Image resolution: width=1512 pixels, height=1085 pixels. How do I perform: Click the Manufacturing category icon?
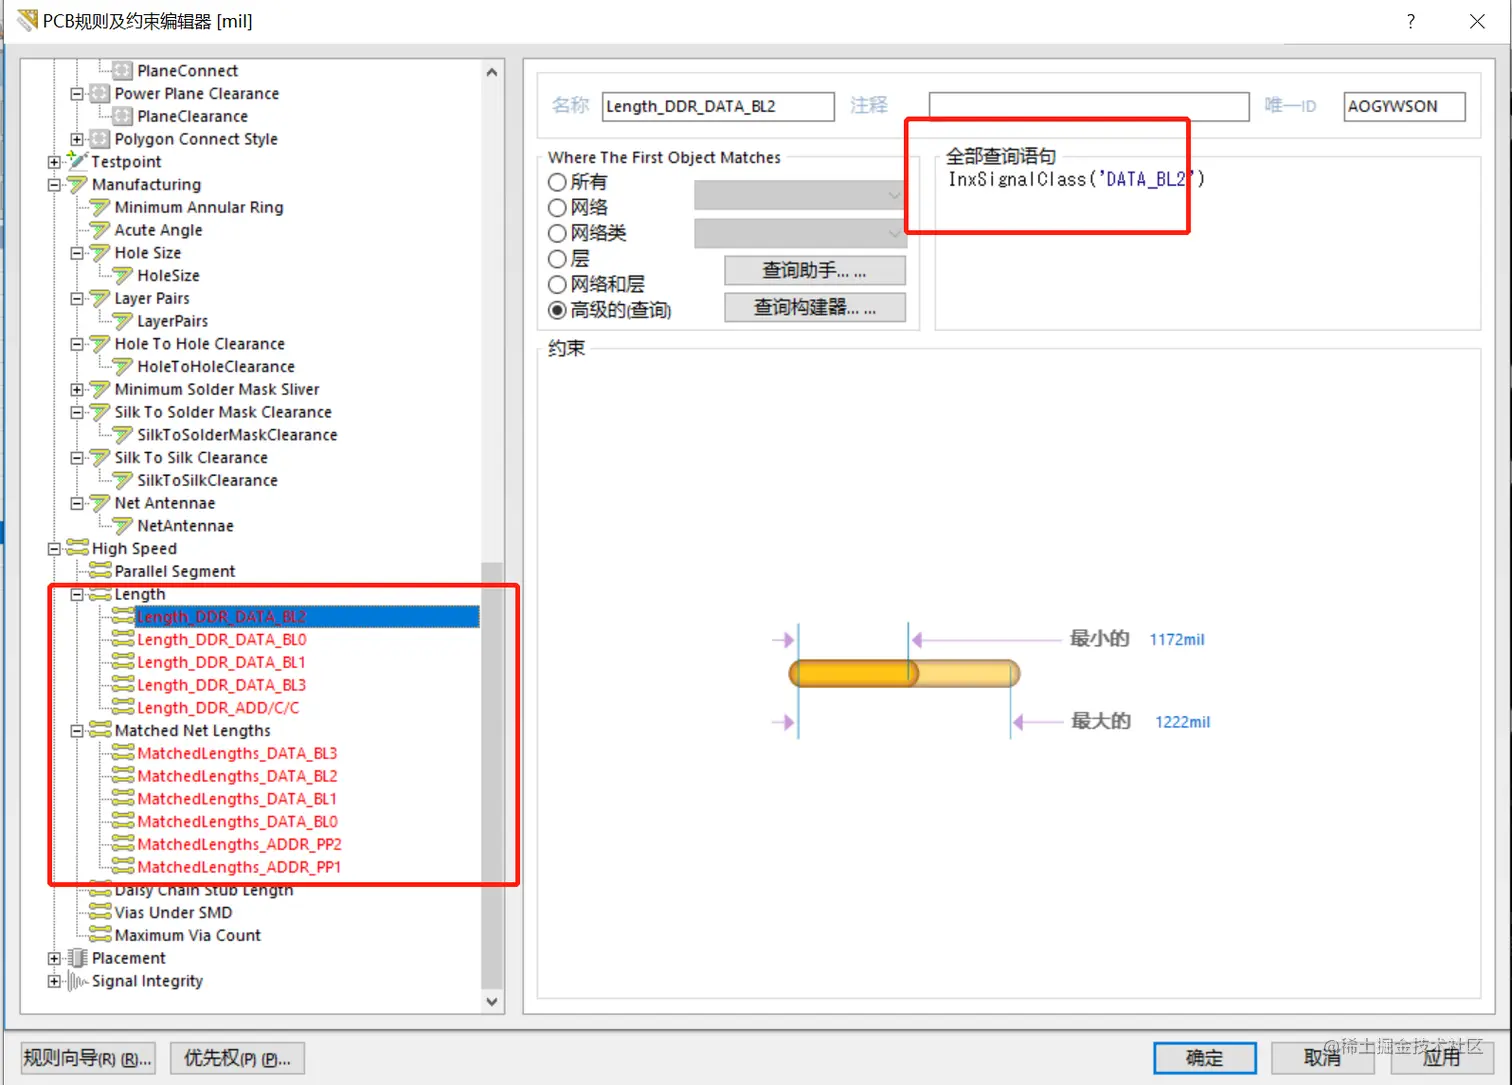pos(77,184)
